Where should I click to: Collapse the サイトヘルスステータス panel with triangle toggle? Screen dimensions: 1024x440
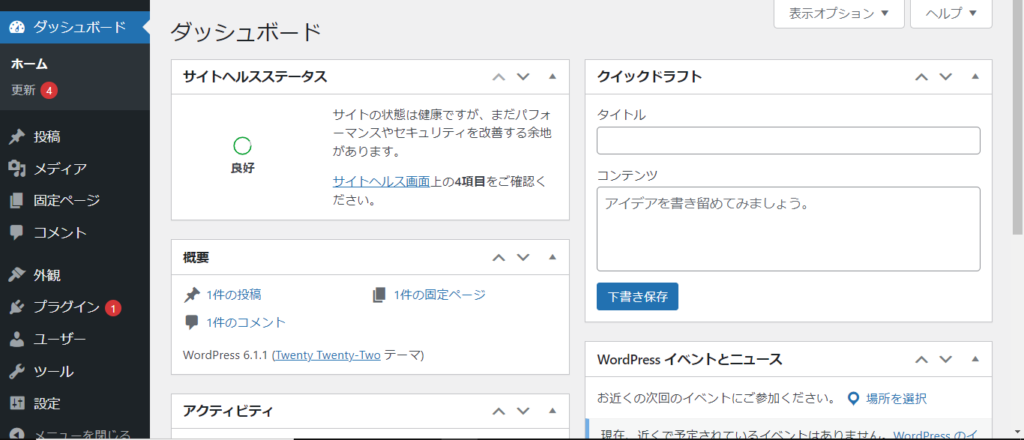pos(552,76)
